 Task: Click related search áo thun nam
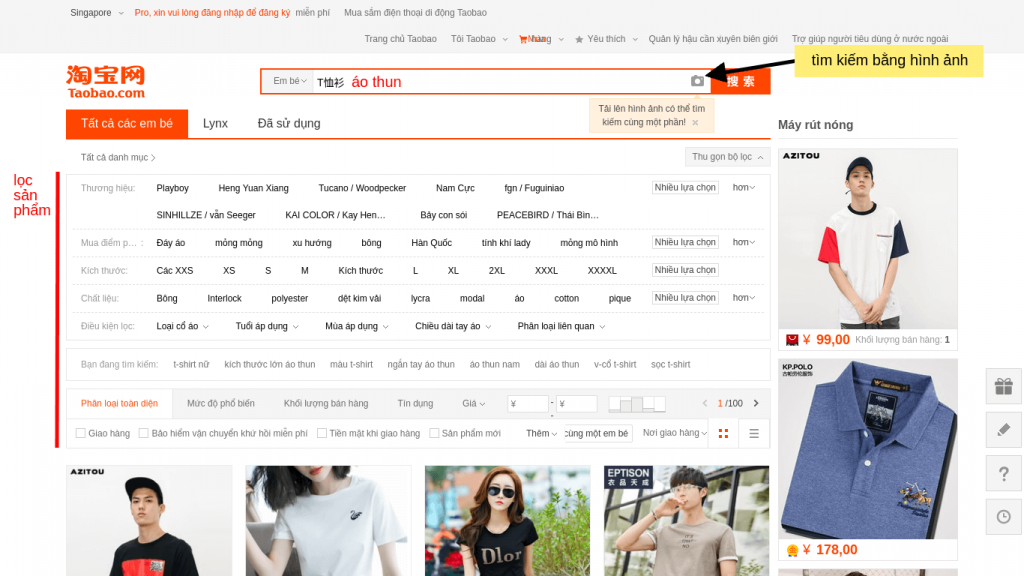click(x=494, y=364)
